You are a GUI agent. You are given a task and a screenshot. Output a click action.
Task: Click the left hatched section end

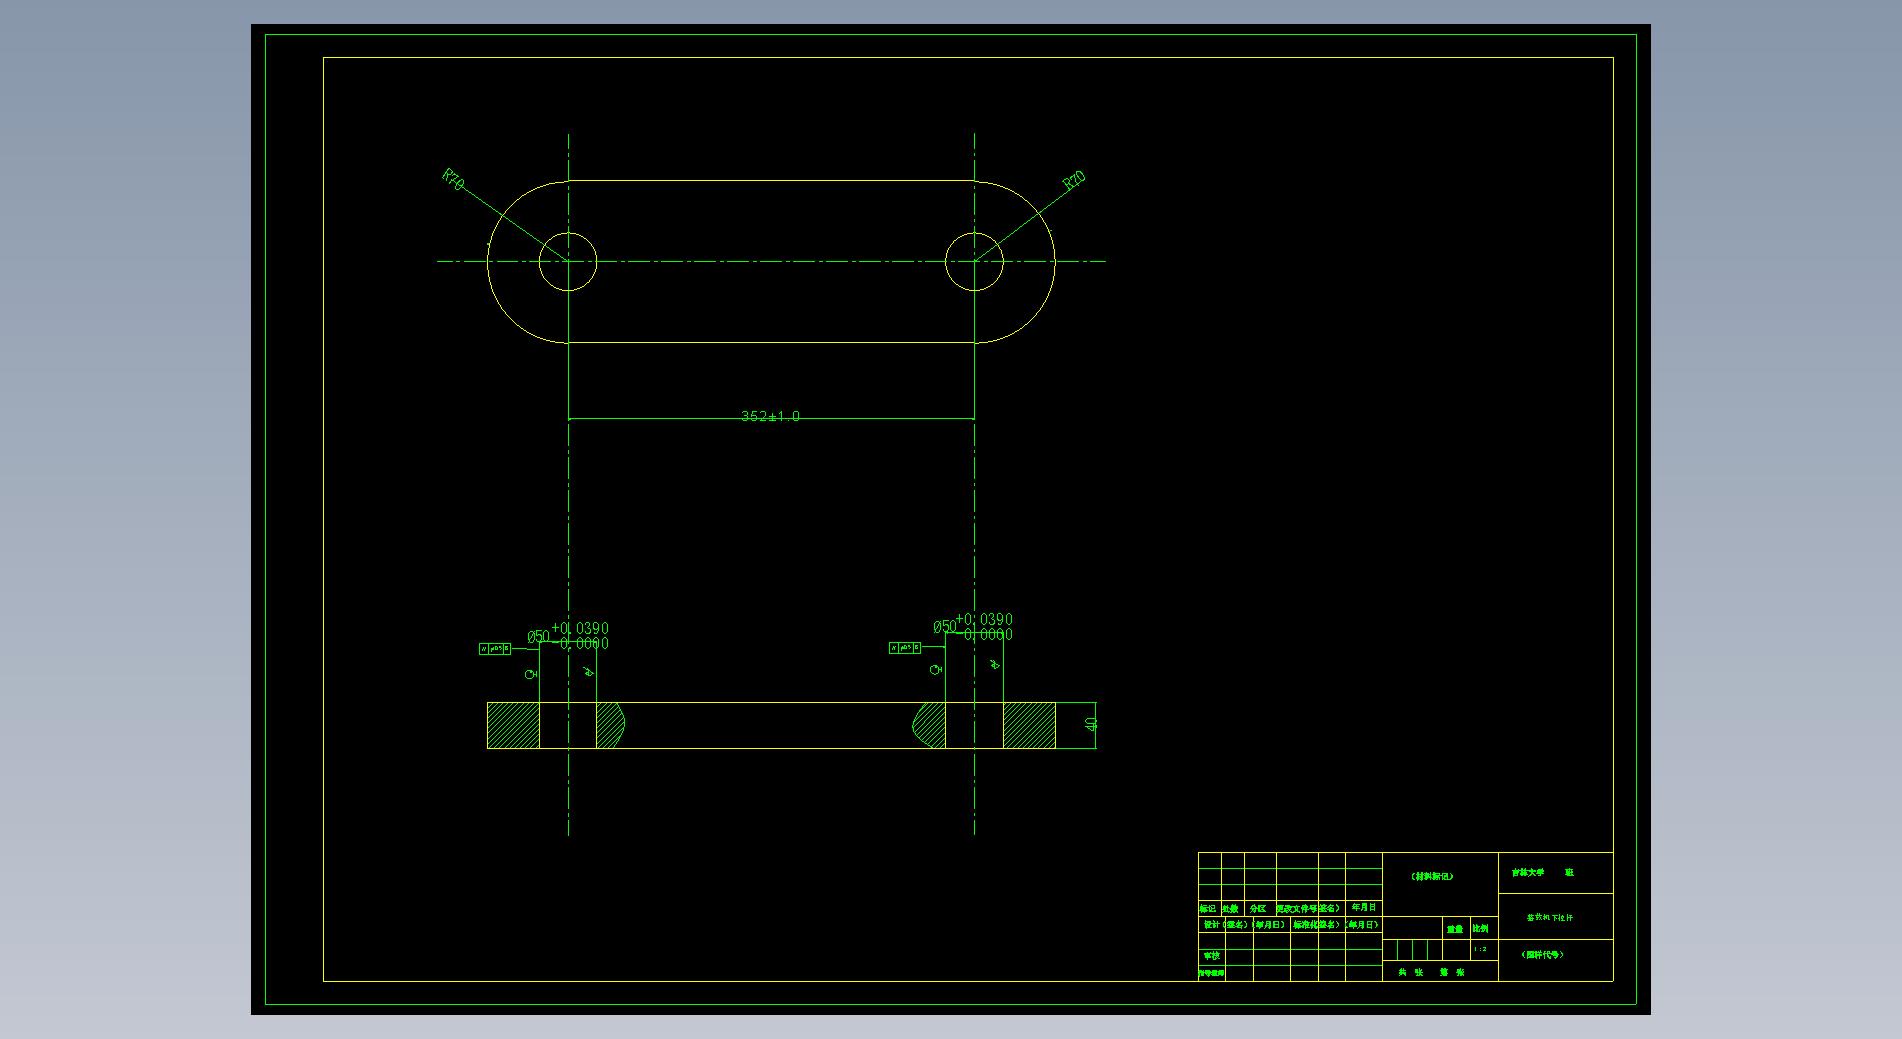tap(513, 725)
